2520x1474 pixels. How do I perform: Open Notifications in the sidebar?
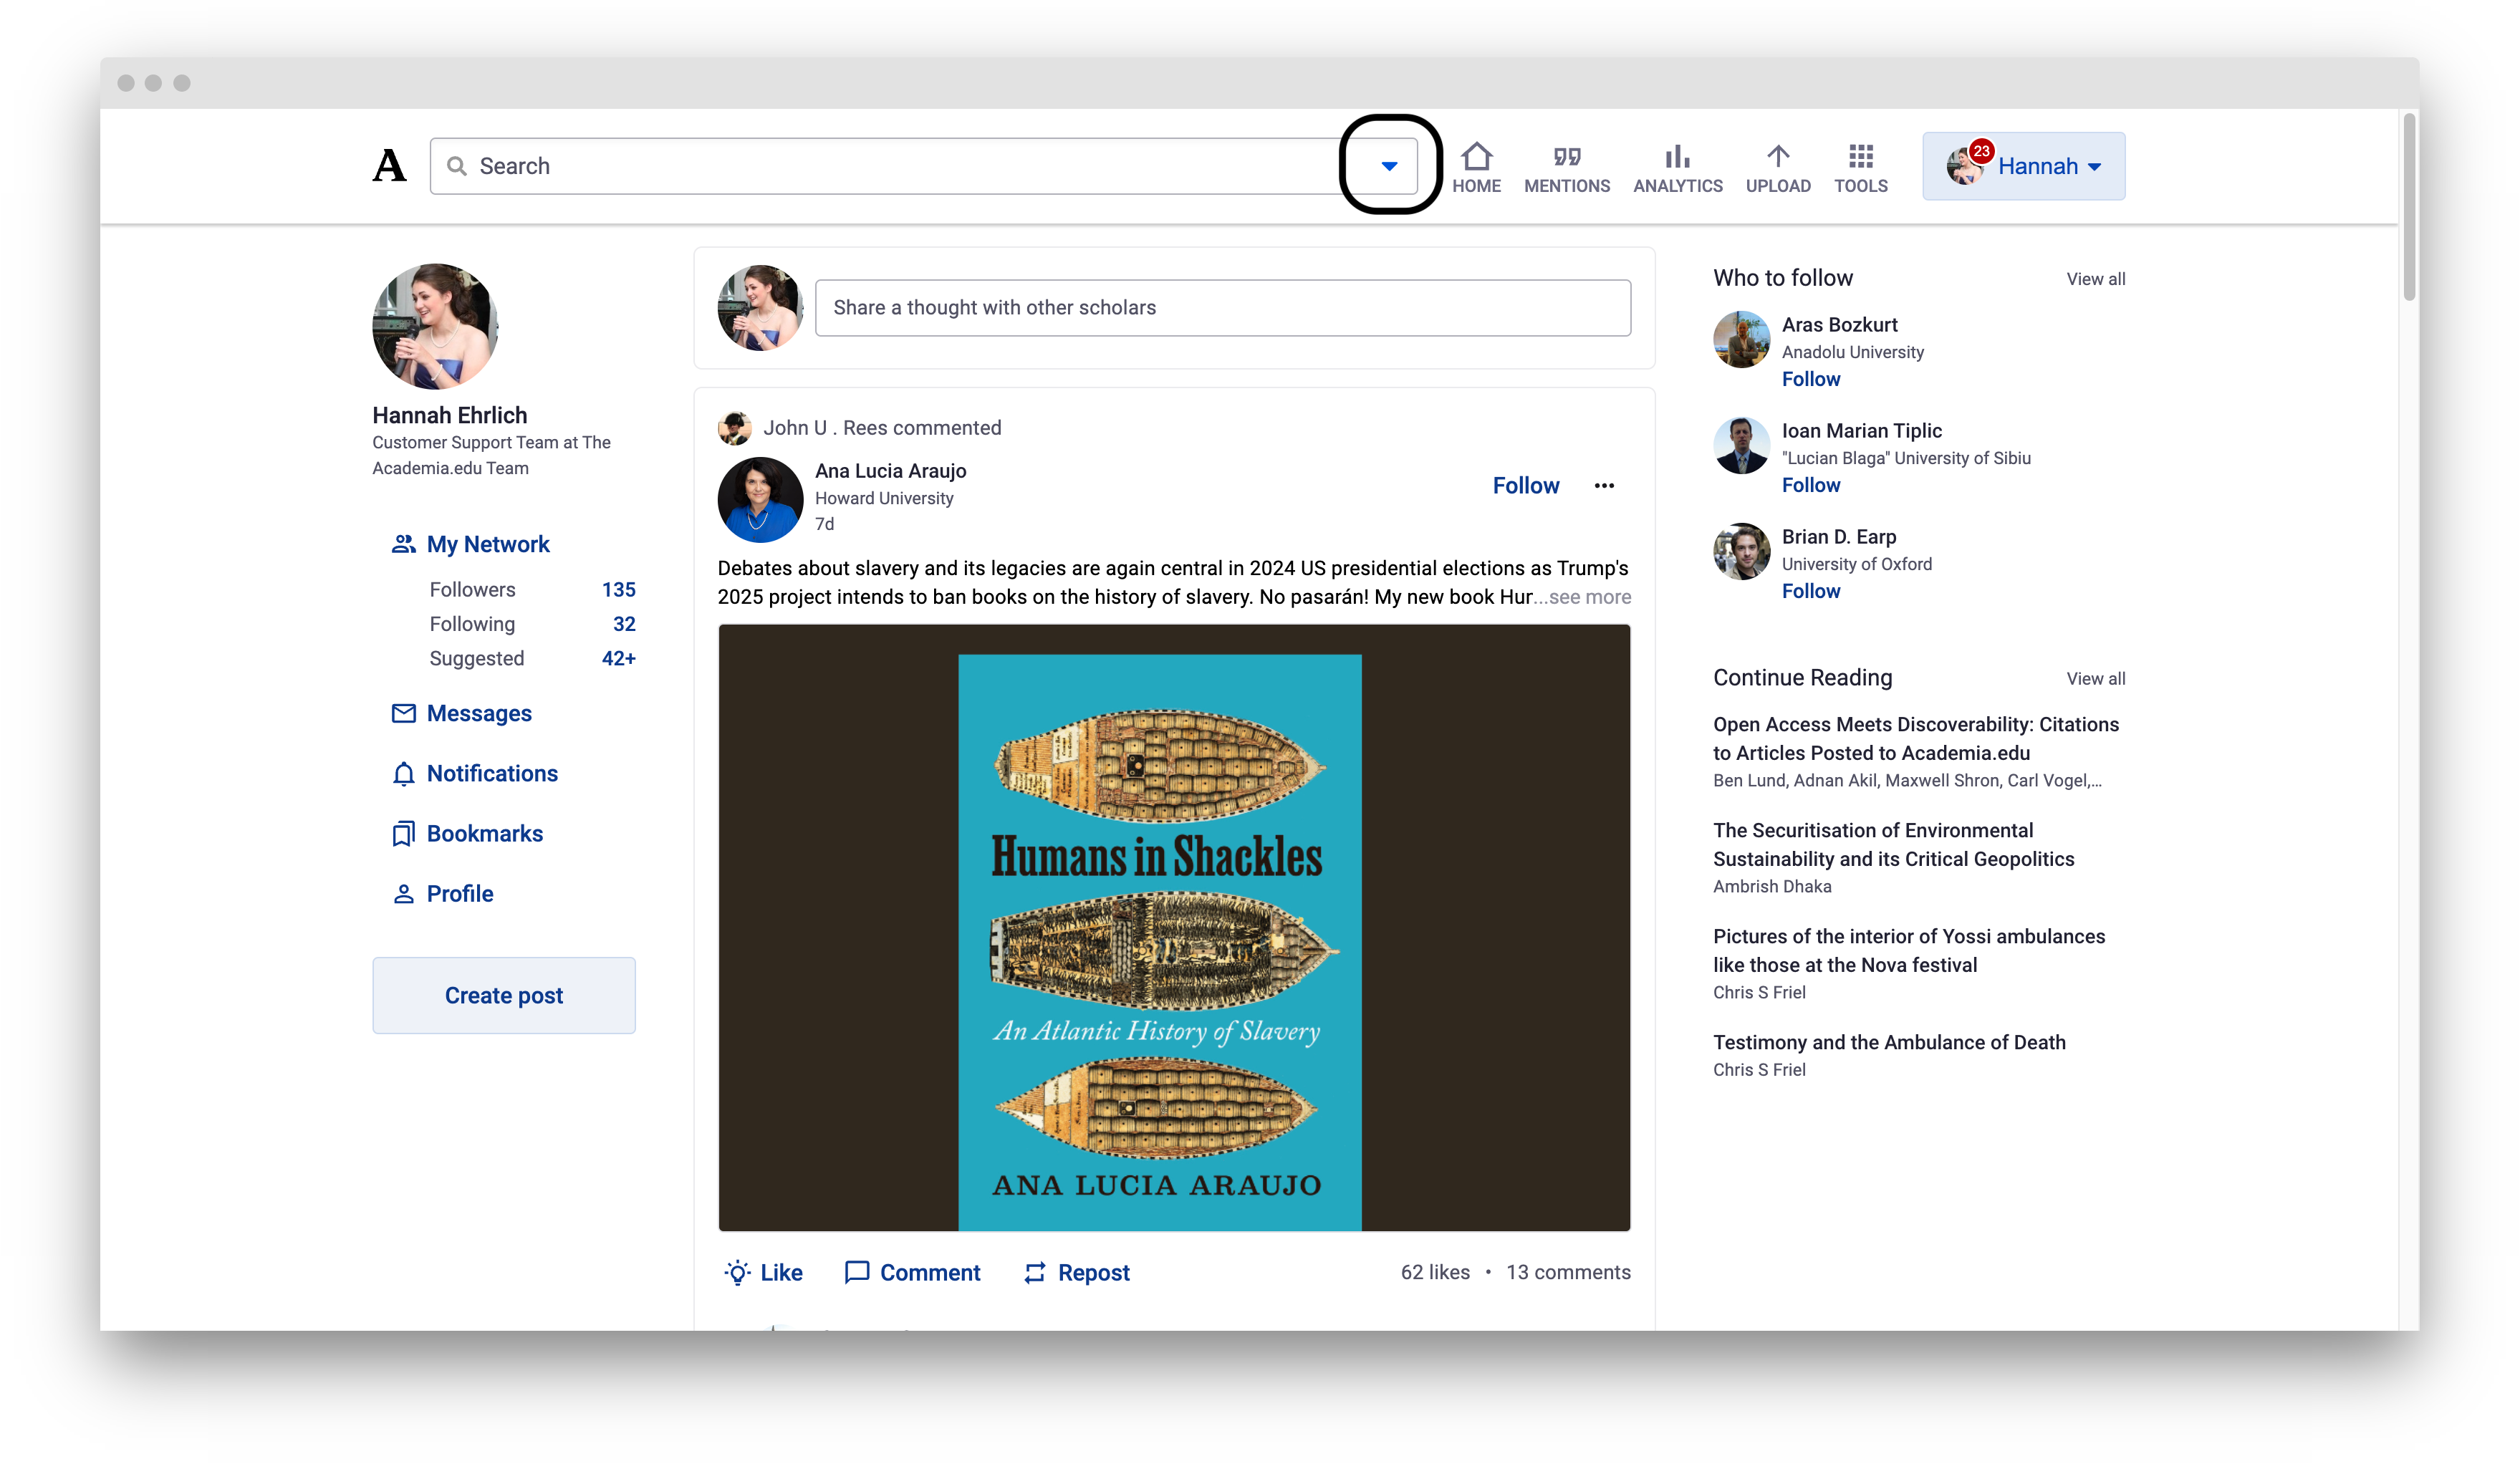492,773
